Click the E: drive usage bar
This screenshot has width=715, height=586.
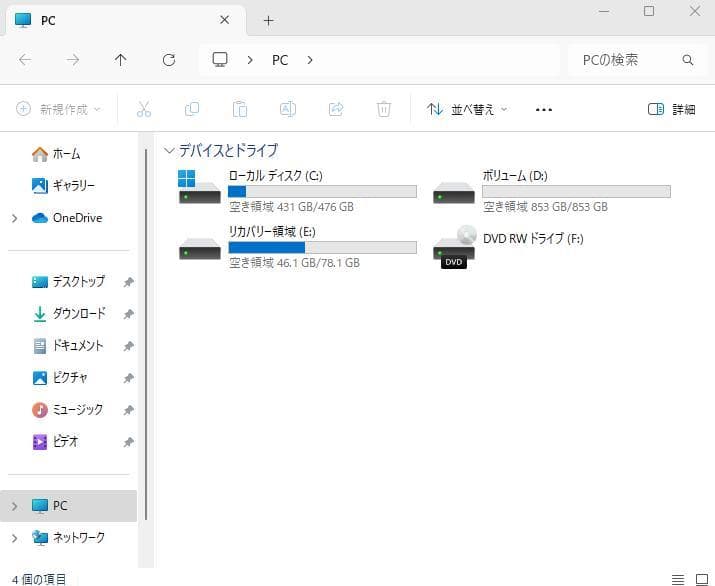tap(322, 247)
